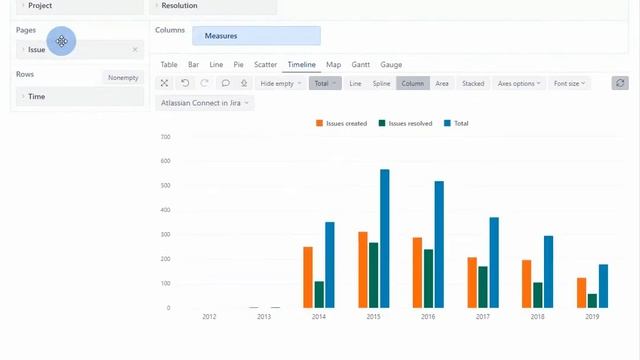Expand the Project dimension

click(x=22, y=5)
